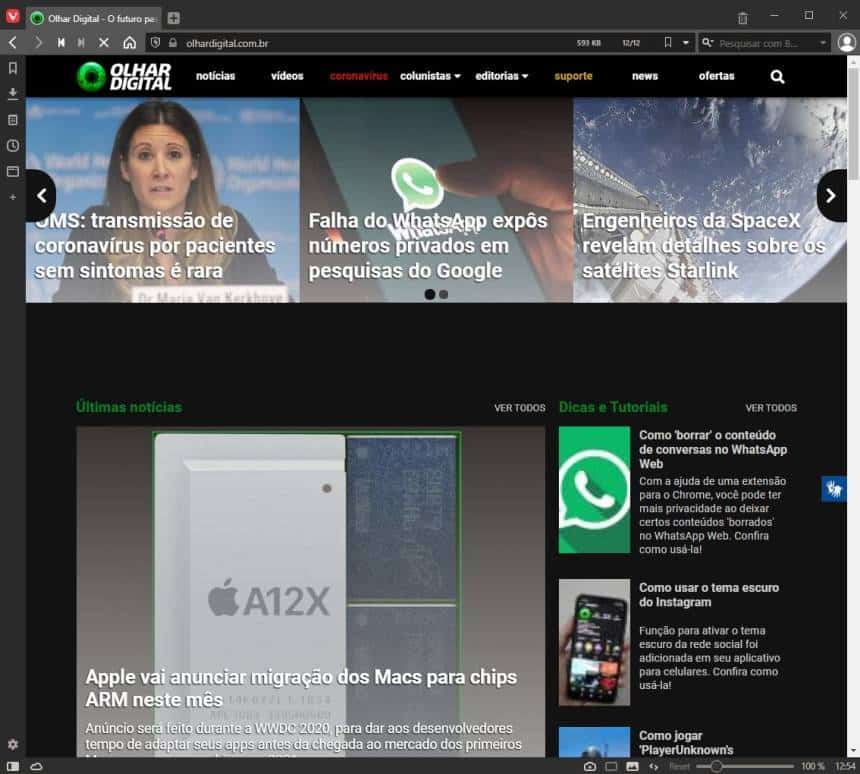
Task: Go forward to the next page
Action: tap(37, 42)
